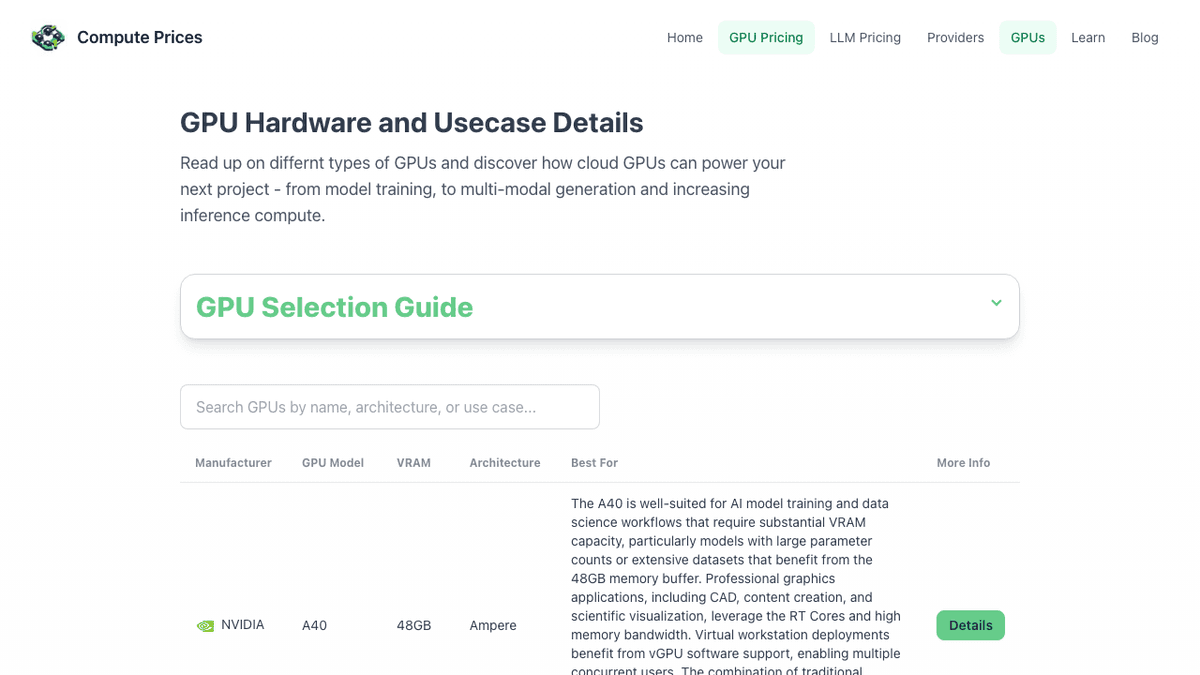Click the More Info column header
This screenshot has width=1200, height=675.
963,463
